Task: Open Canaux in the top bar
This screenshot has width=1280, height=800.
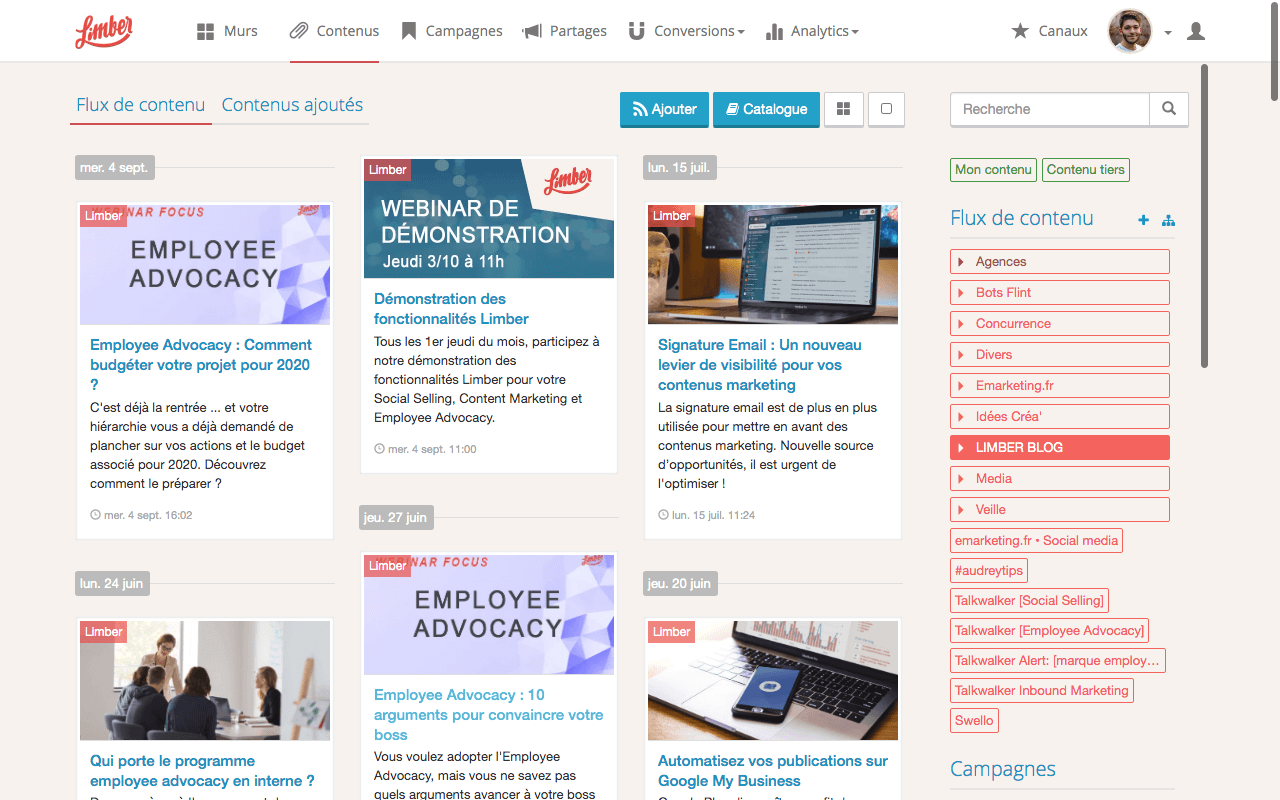Action: click(x=1049, y=31)
